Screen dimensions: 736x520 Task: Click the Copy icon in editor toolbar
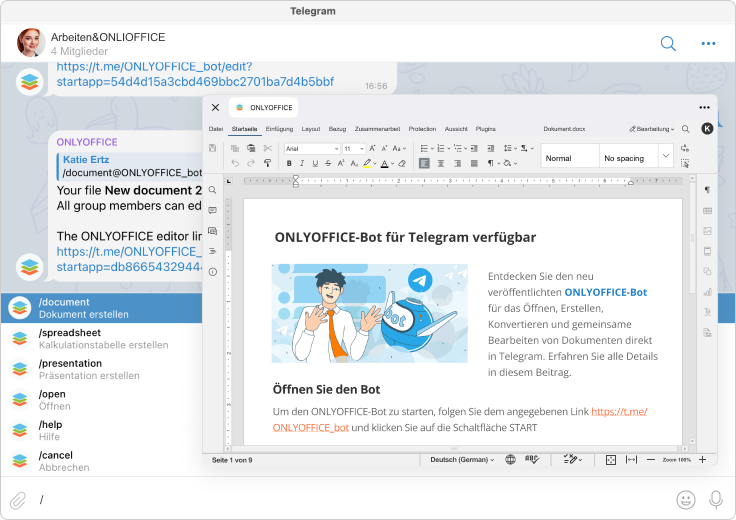(235, 148)
